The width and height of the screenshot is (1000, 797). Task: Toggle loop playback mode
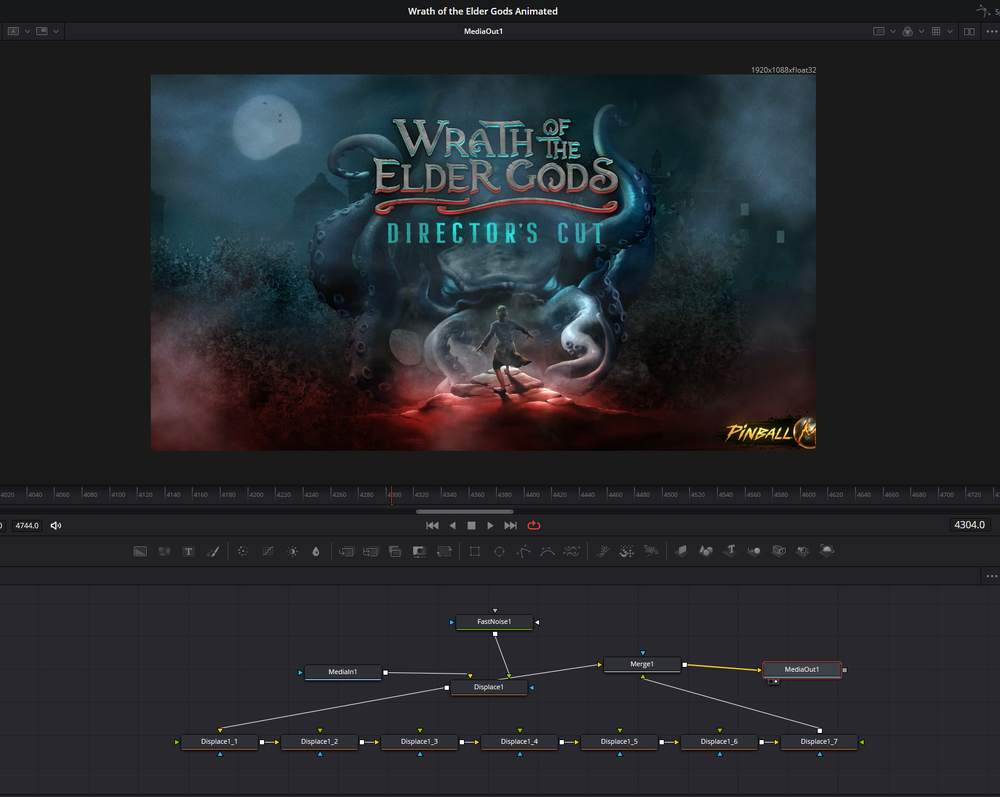534,525
